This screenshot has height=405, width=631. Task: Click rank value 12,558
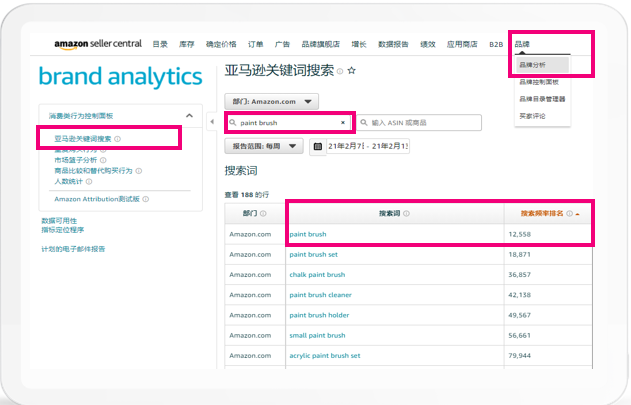(520, 234)
